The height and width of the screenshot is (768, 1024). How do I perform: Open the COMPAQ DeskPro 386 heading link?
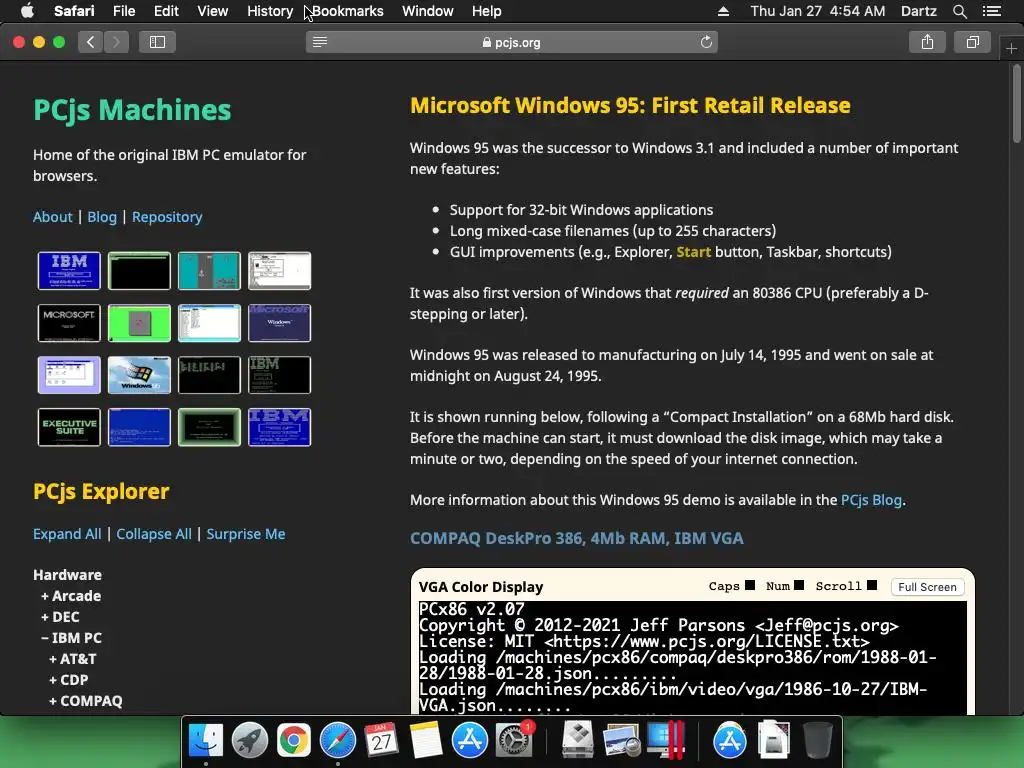point(577,538)
